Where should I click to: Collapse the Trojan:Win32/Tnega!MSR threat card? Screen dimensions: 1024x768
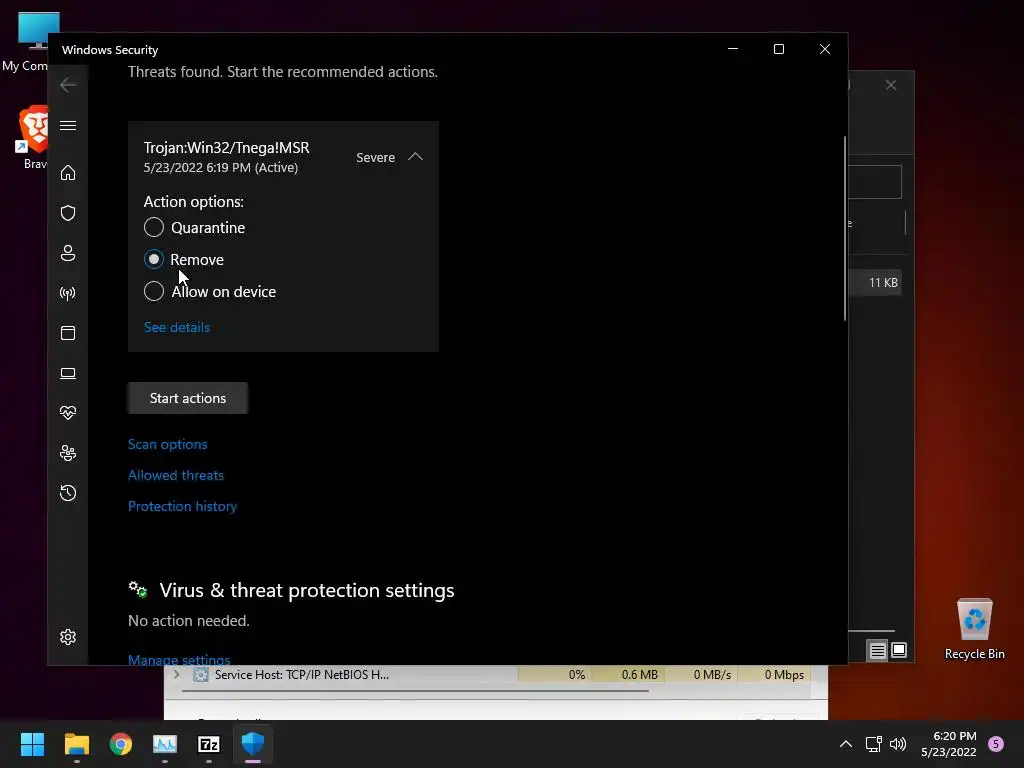click(x=415, y=157)
